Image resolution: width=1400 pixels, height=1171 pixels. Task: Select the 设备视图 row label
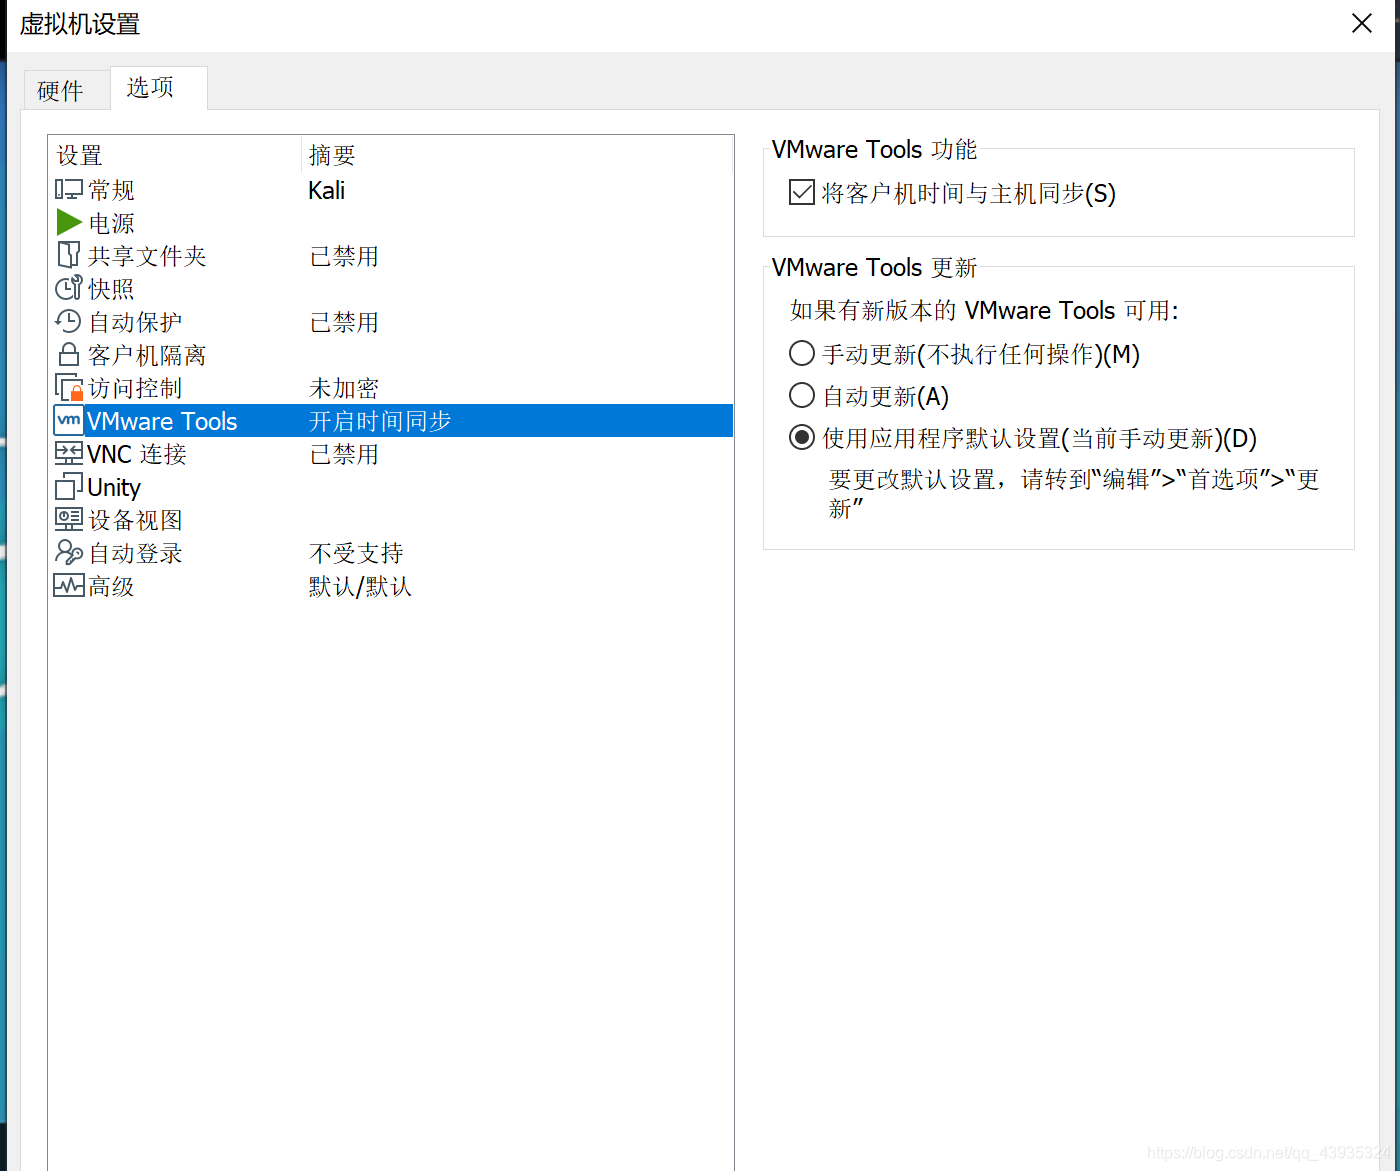coord(135,520)
